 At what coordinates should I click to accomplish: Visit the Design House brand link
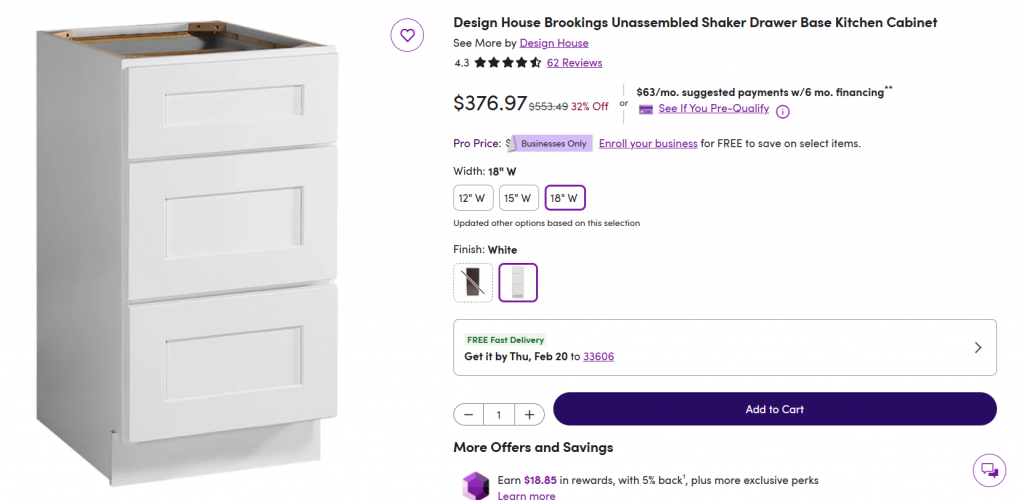[x=554, y=43]
